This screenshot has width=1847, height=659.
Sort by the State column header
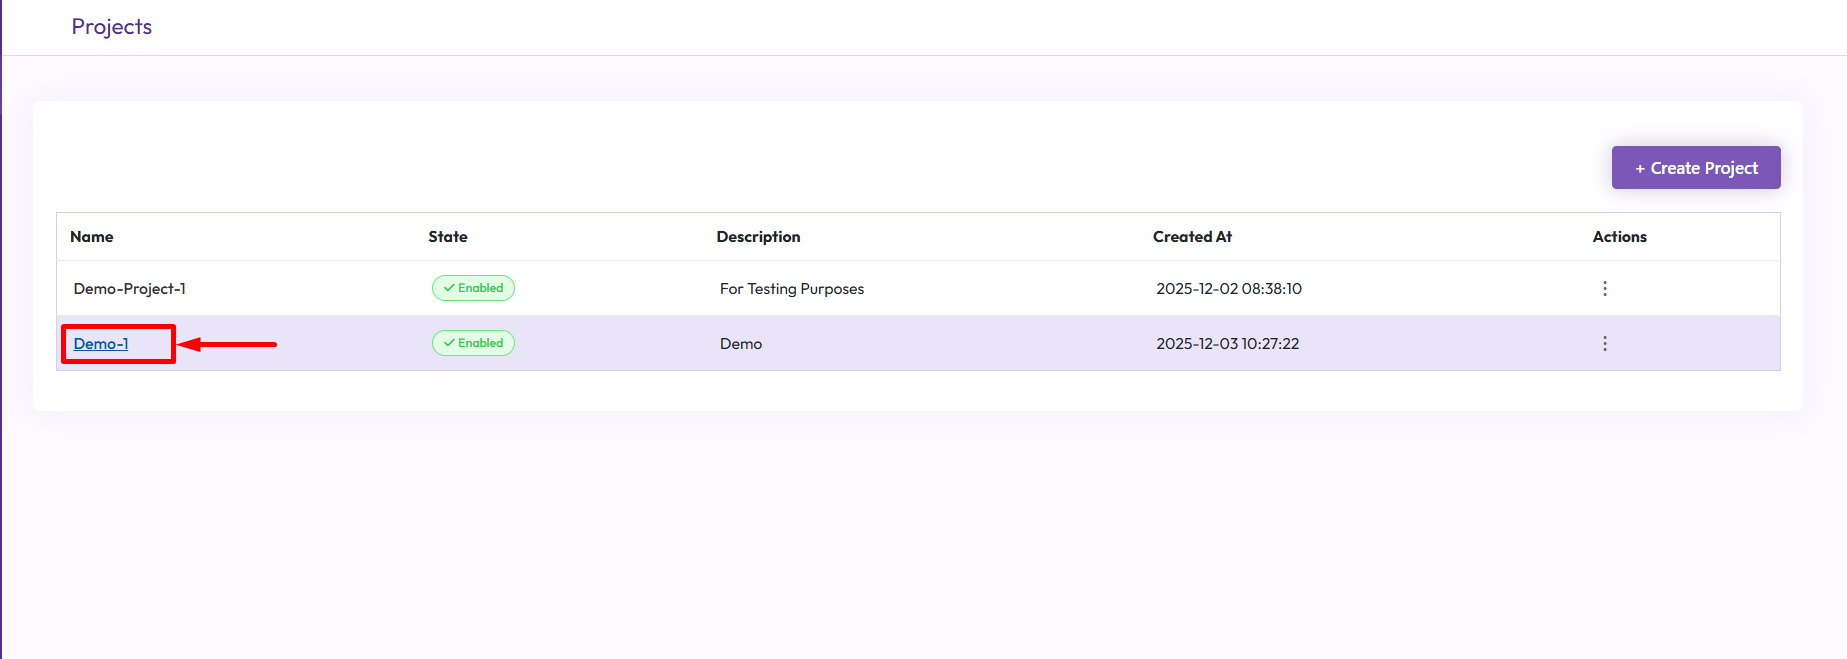coord(448,237)
